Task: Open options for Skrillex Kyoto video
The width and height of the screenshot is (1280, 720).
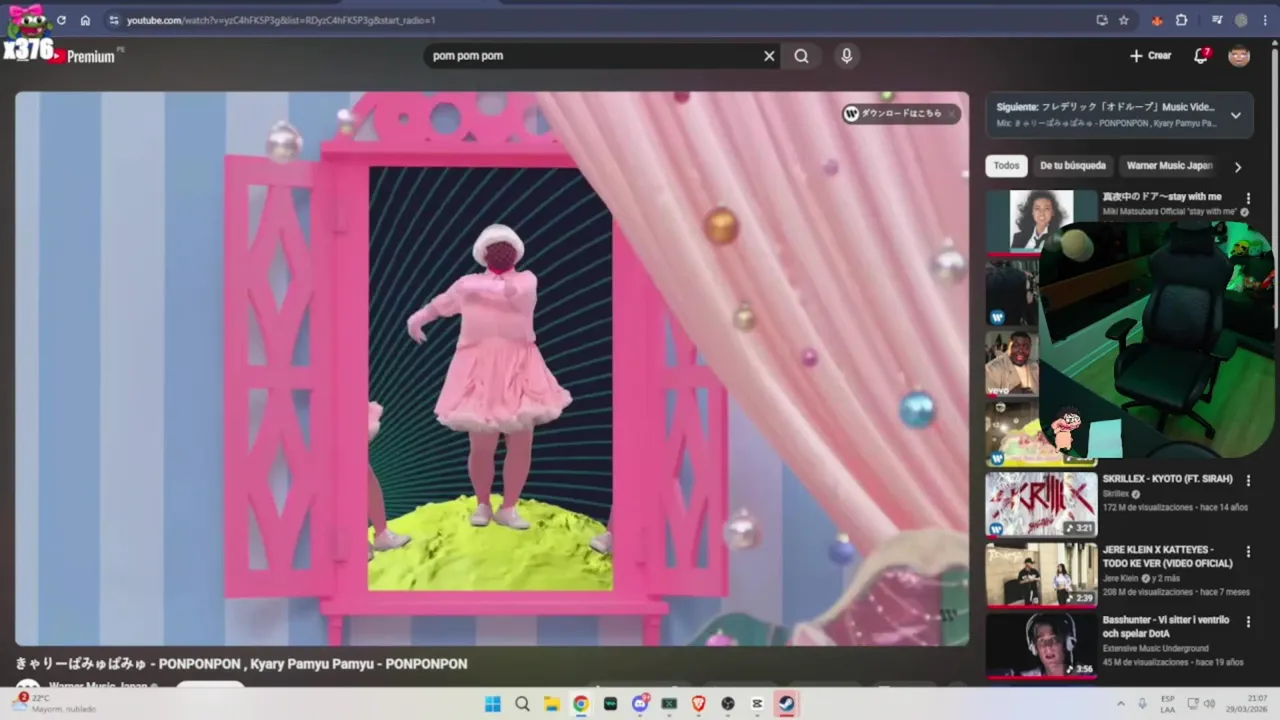Action: 1248,480
